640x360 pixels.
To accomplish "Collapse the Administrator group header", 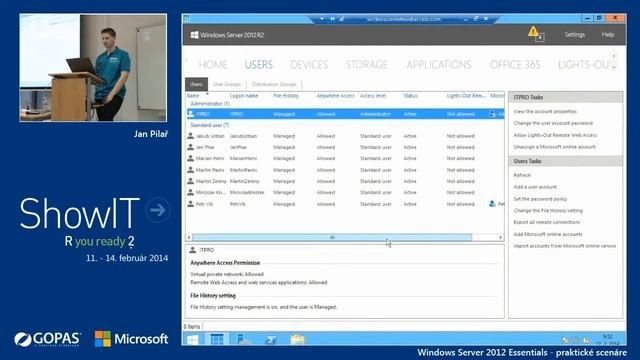I will click(210, 104).
